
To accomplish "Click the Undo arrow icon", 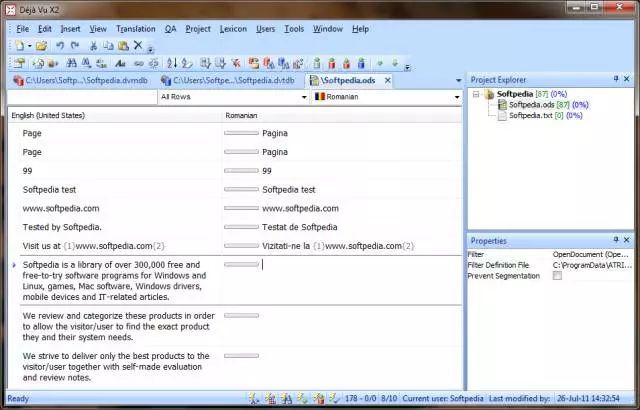I will 60,46.
